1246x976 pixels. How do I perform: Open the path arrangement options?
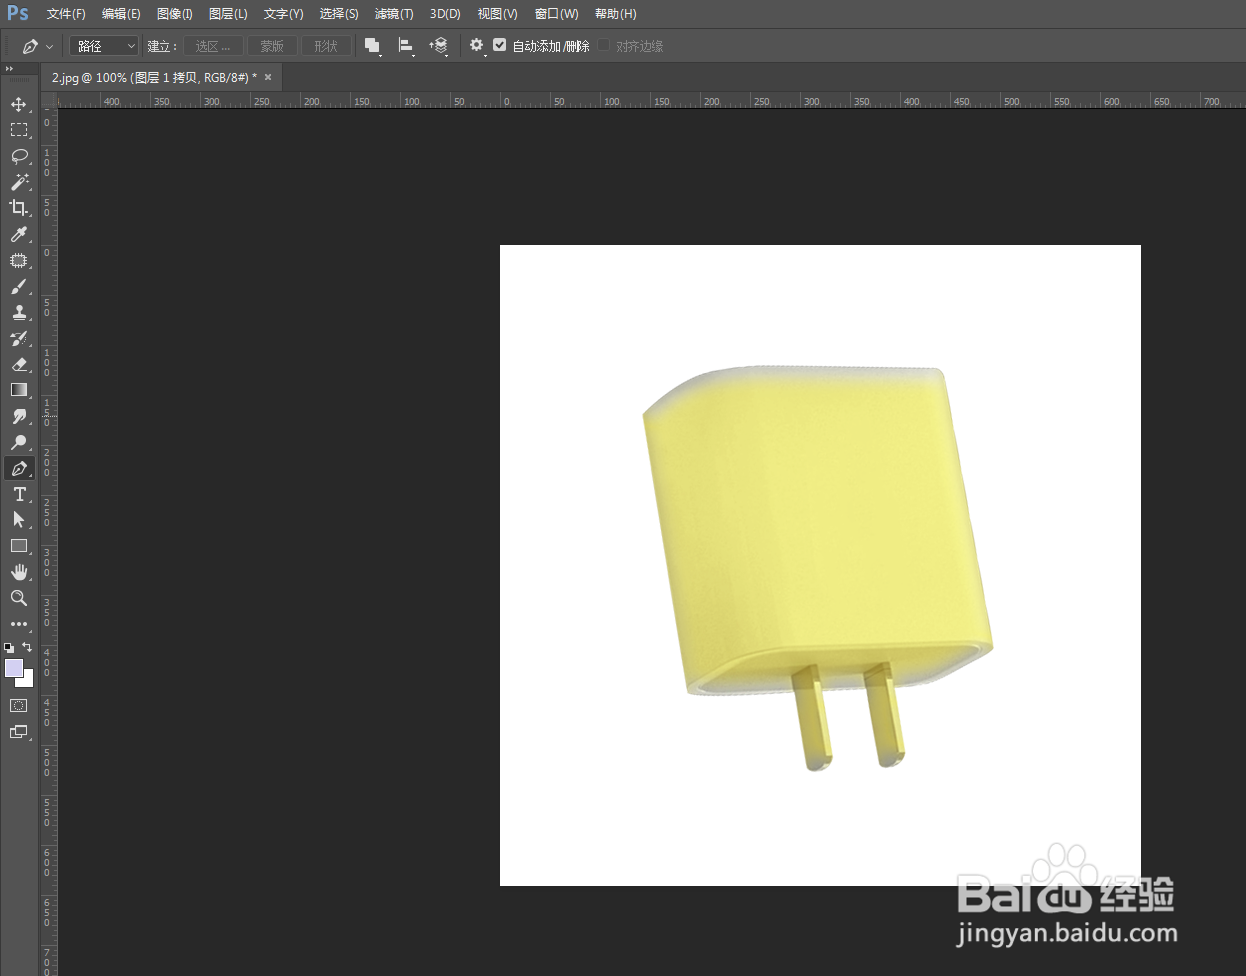(x=439, y=46)
